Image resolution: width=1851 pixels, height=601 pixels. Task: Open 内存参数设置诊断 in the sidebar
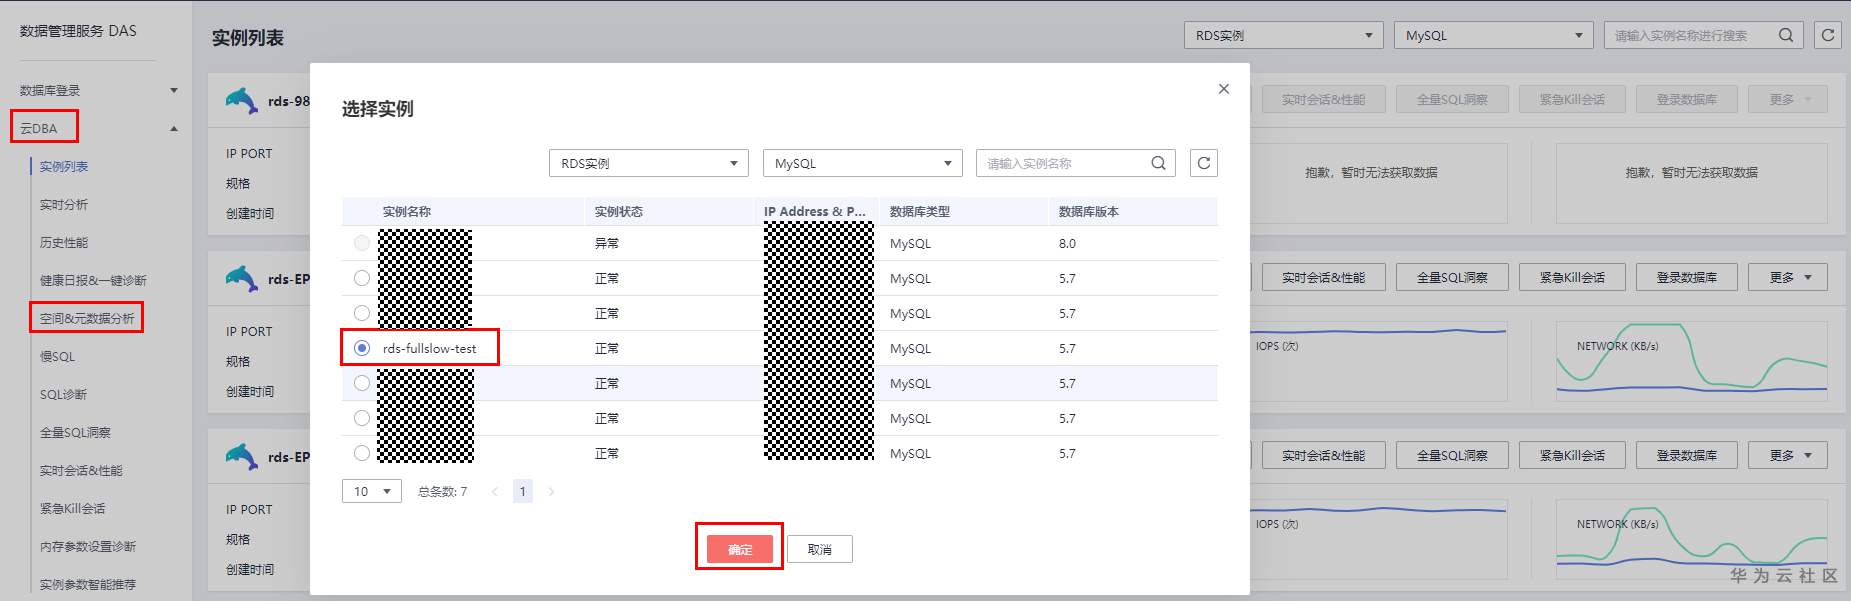88,546
